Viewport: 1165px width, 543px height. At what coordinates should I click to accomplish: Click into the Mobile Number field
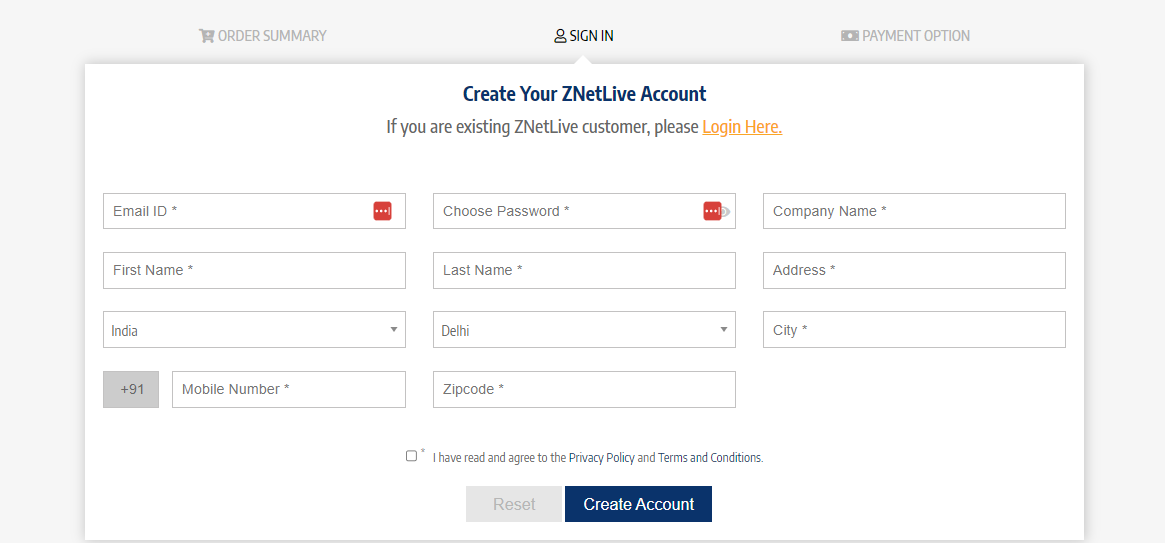pos(288,389)
